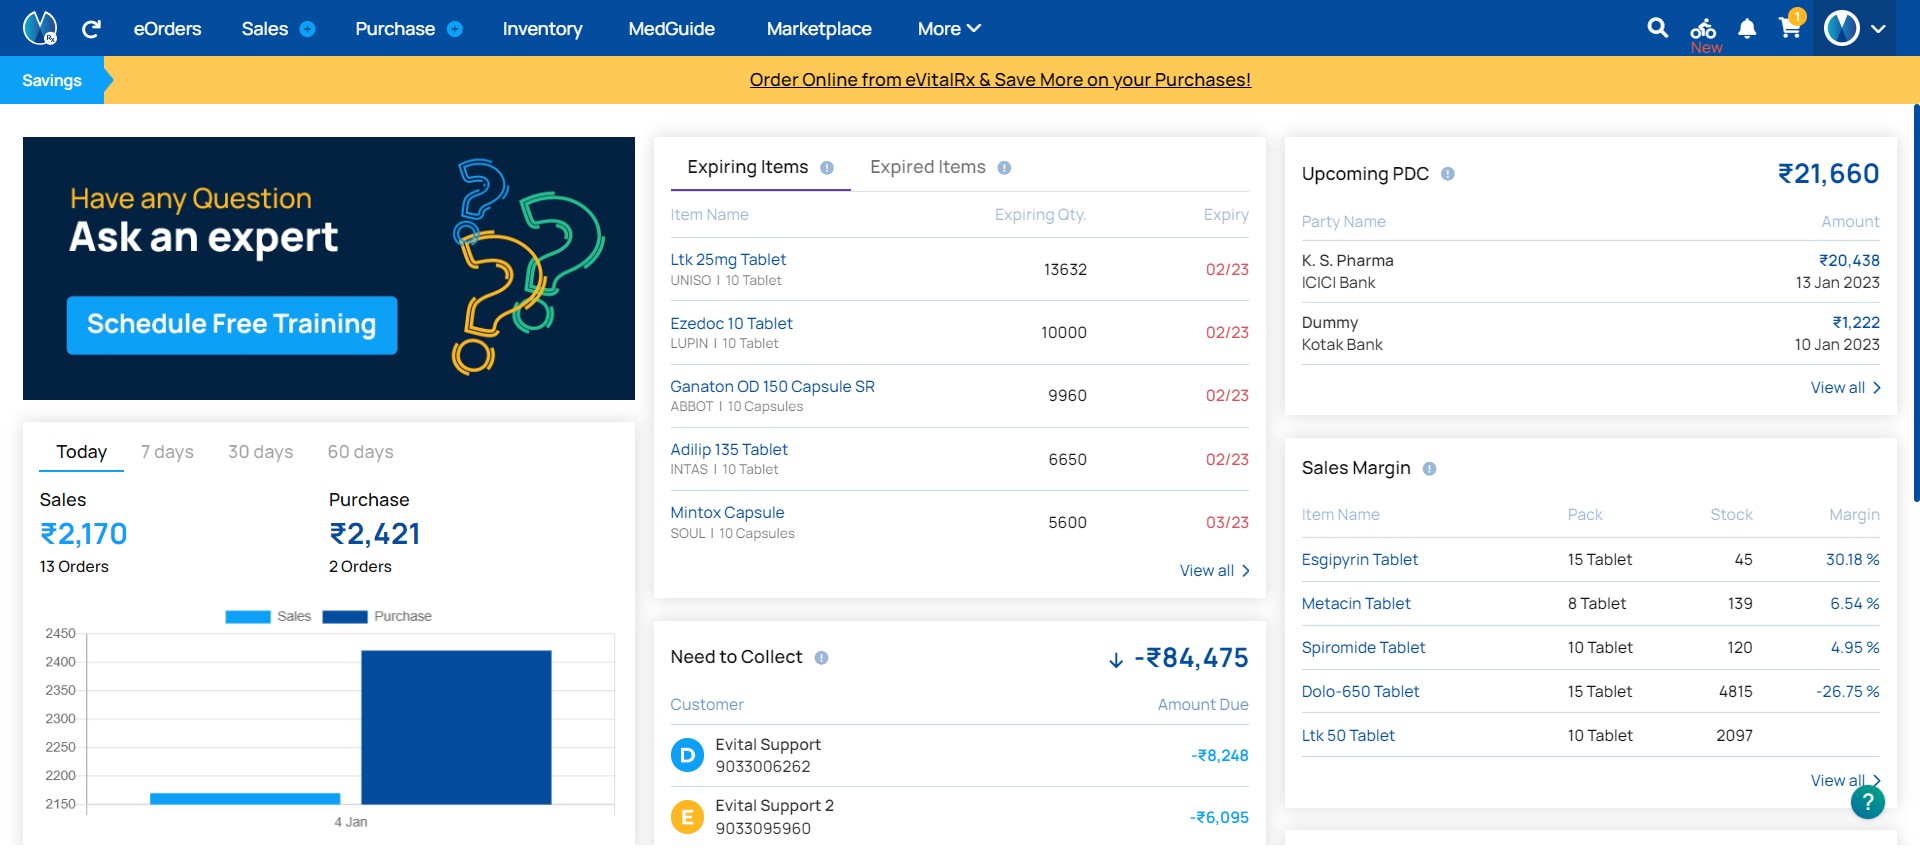
Task: Open Dolo-650 Tablet margin link
Action: (x=1360, y=691)
